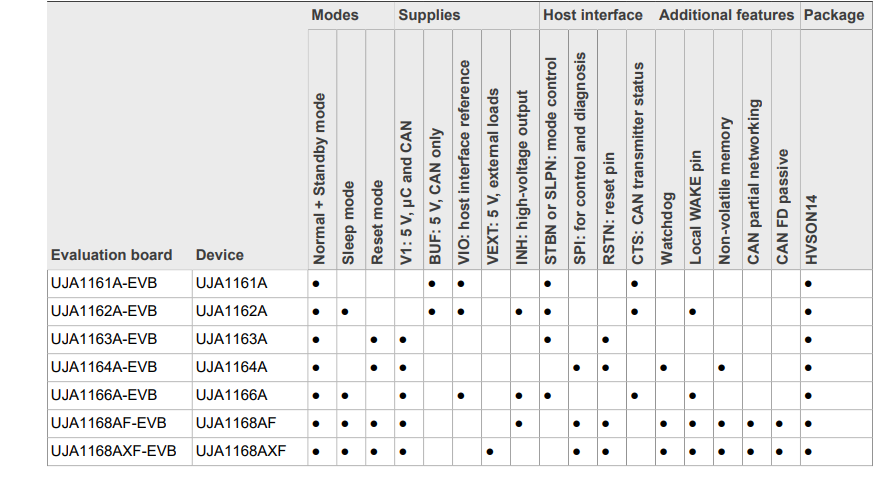894x478 pixels.
Task: Click the UJA1168AXF-EVB evaluation board name
Action: pyautogui.click(x=113, y=451)
